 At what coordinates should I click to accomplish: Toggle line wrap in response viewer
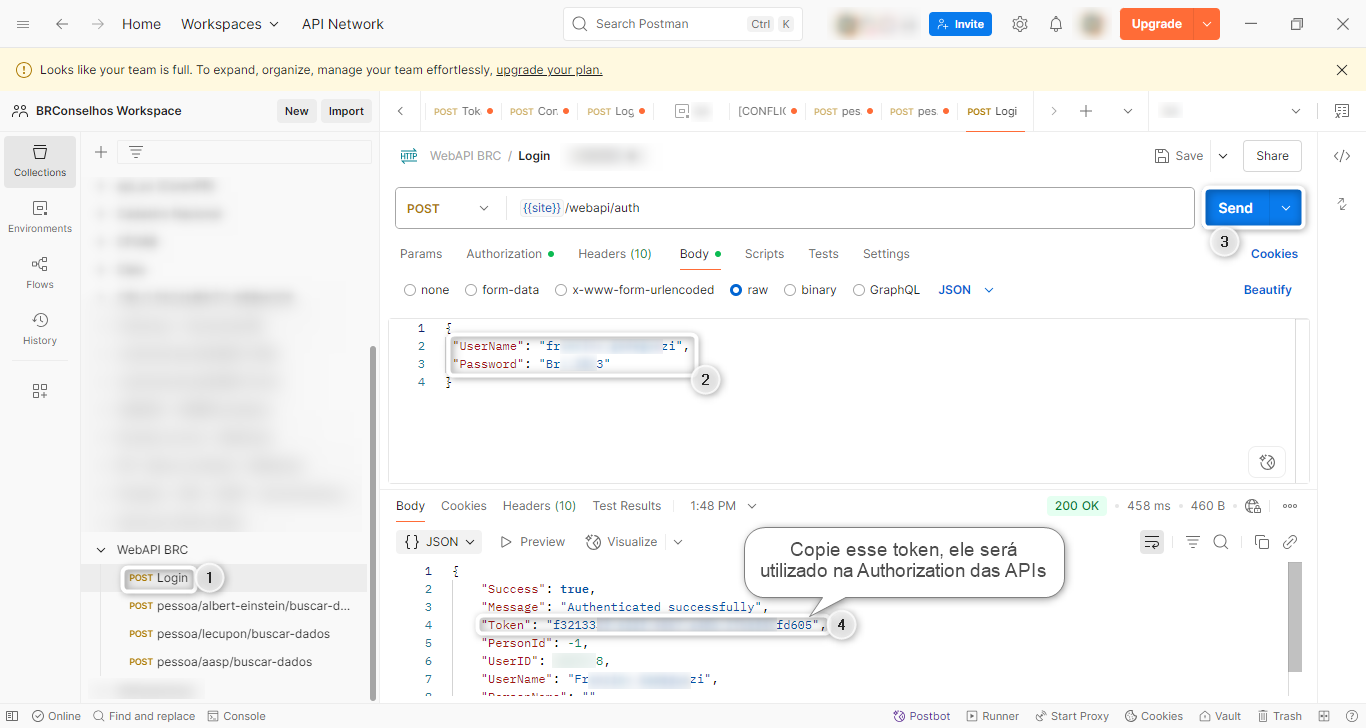click(x=1152, y=542)
